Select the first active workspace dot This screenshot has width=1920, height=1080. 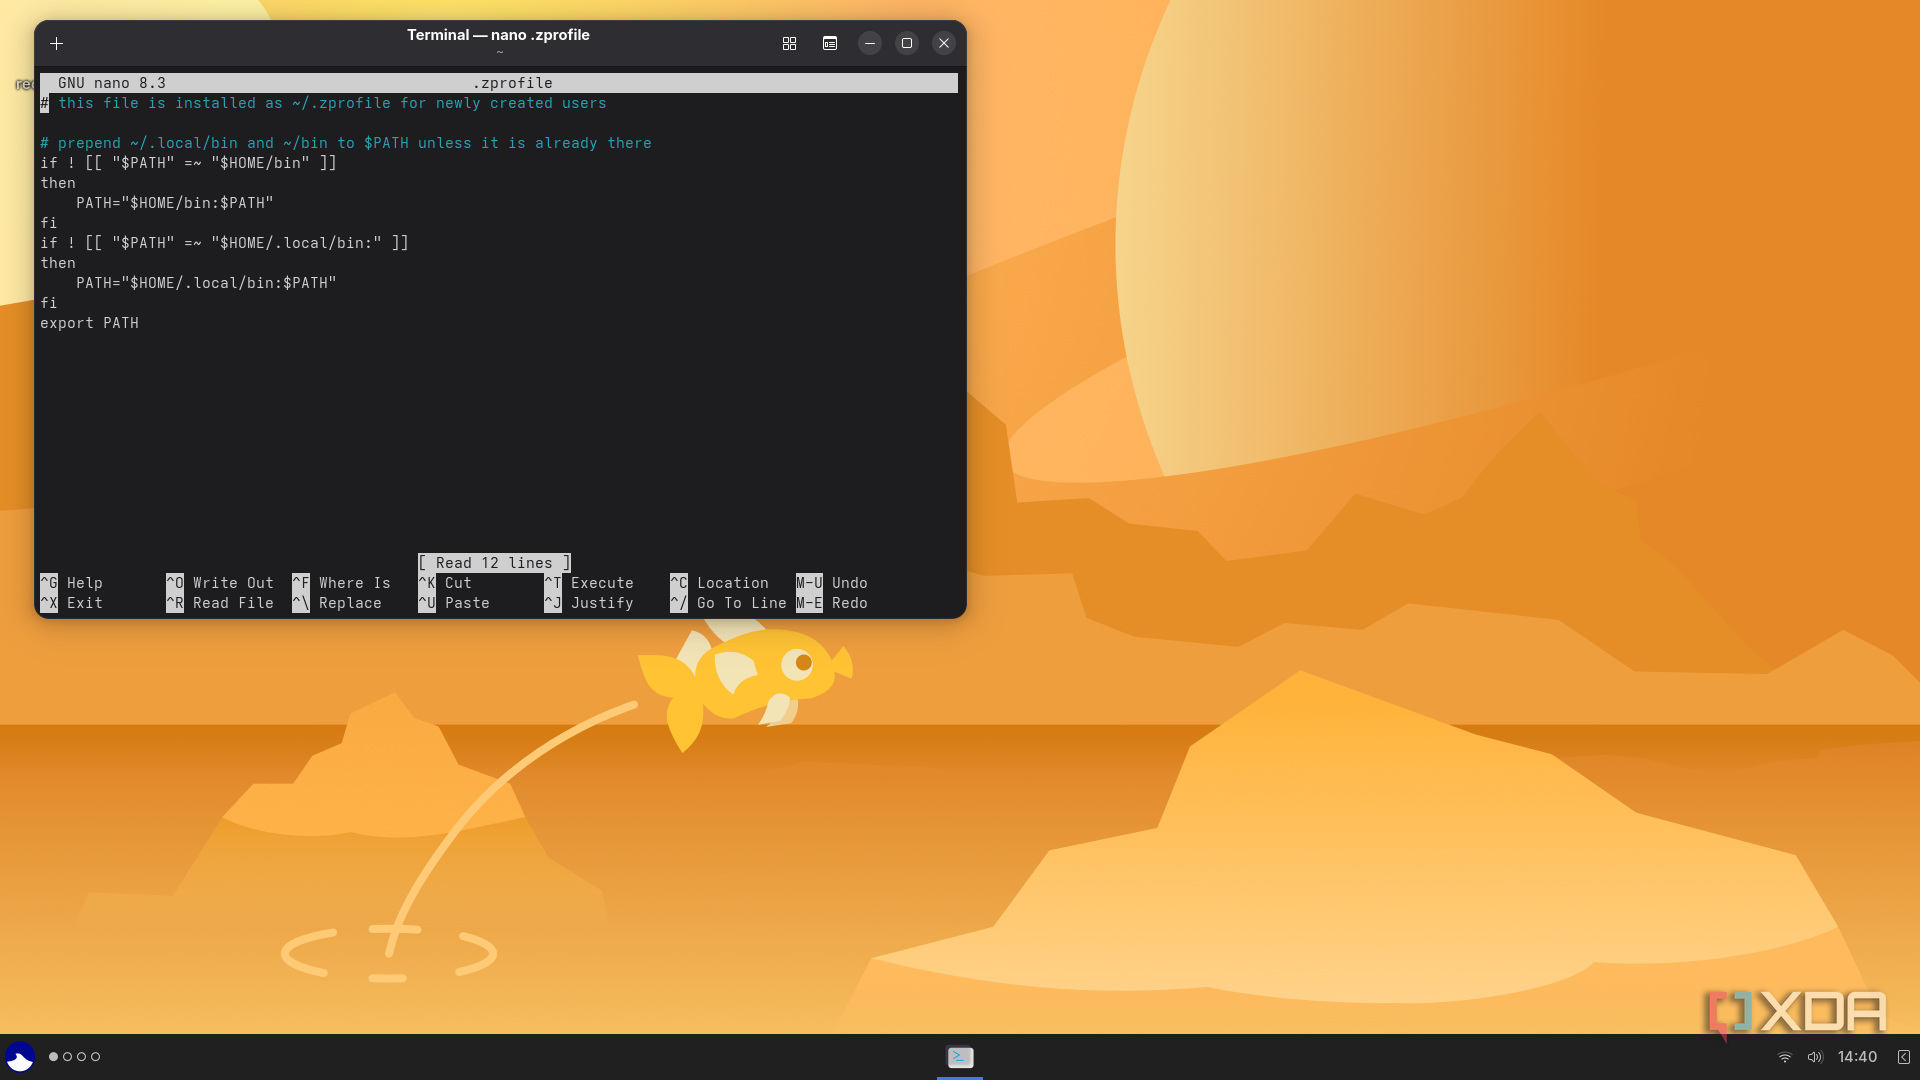pos(54,1057)
